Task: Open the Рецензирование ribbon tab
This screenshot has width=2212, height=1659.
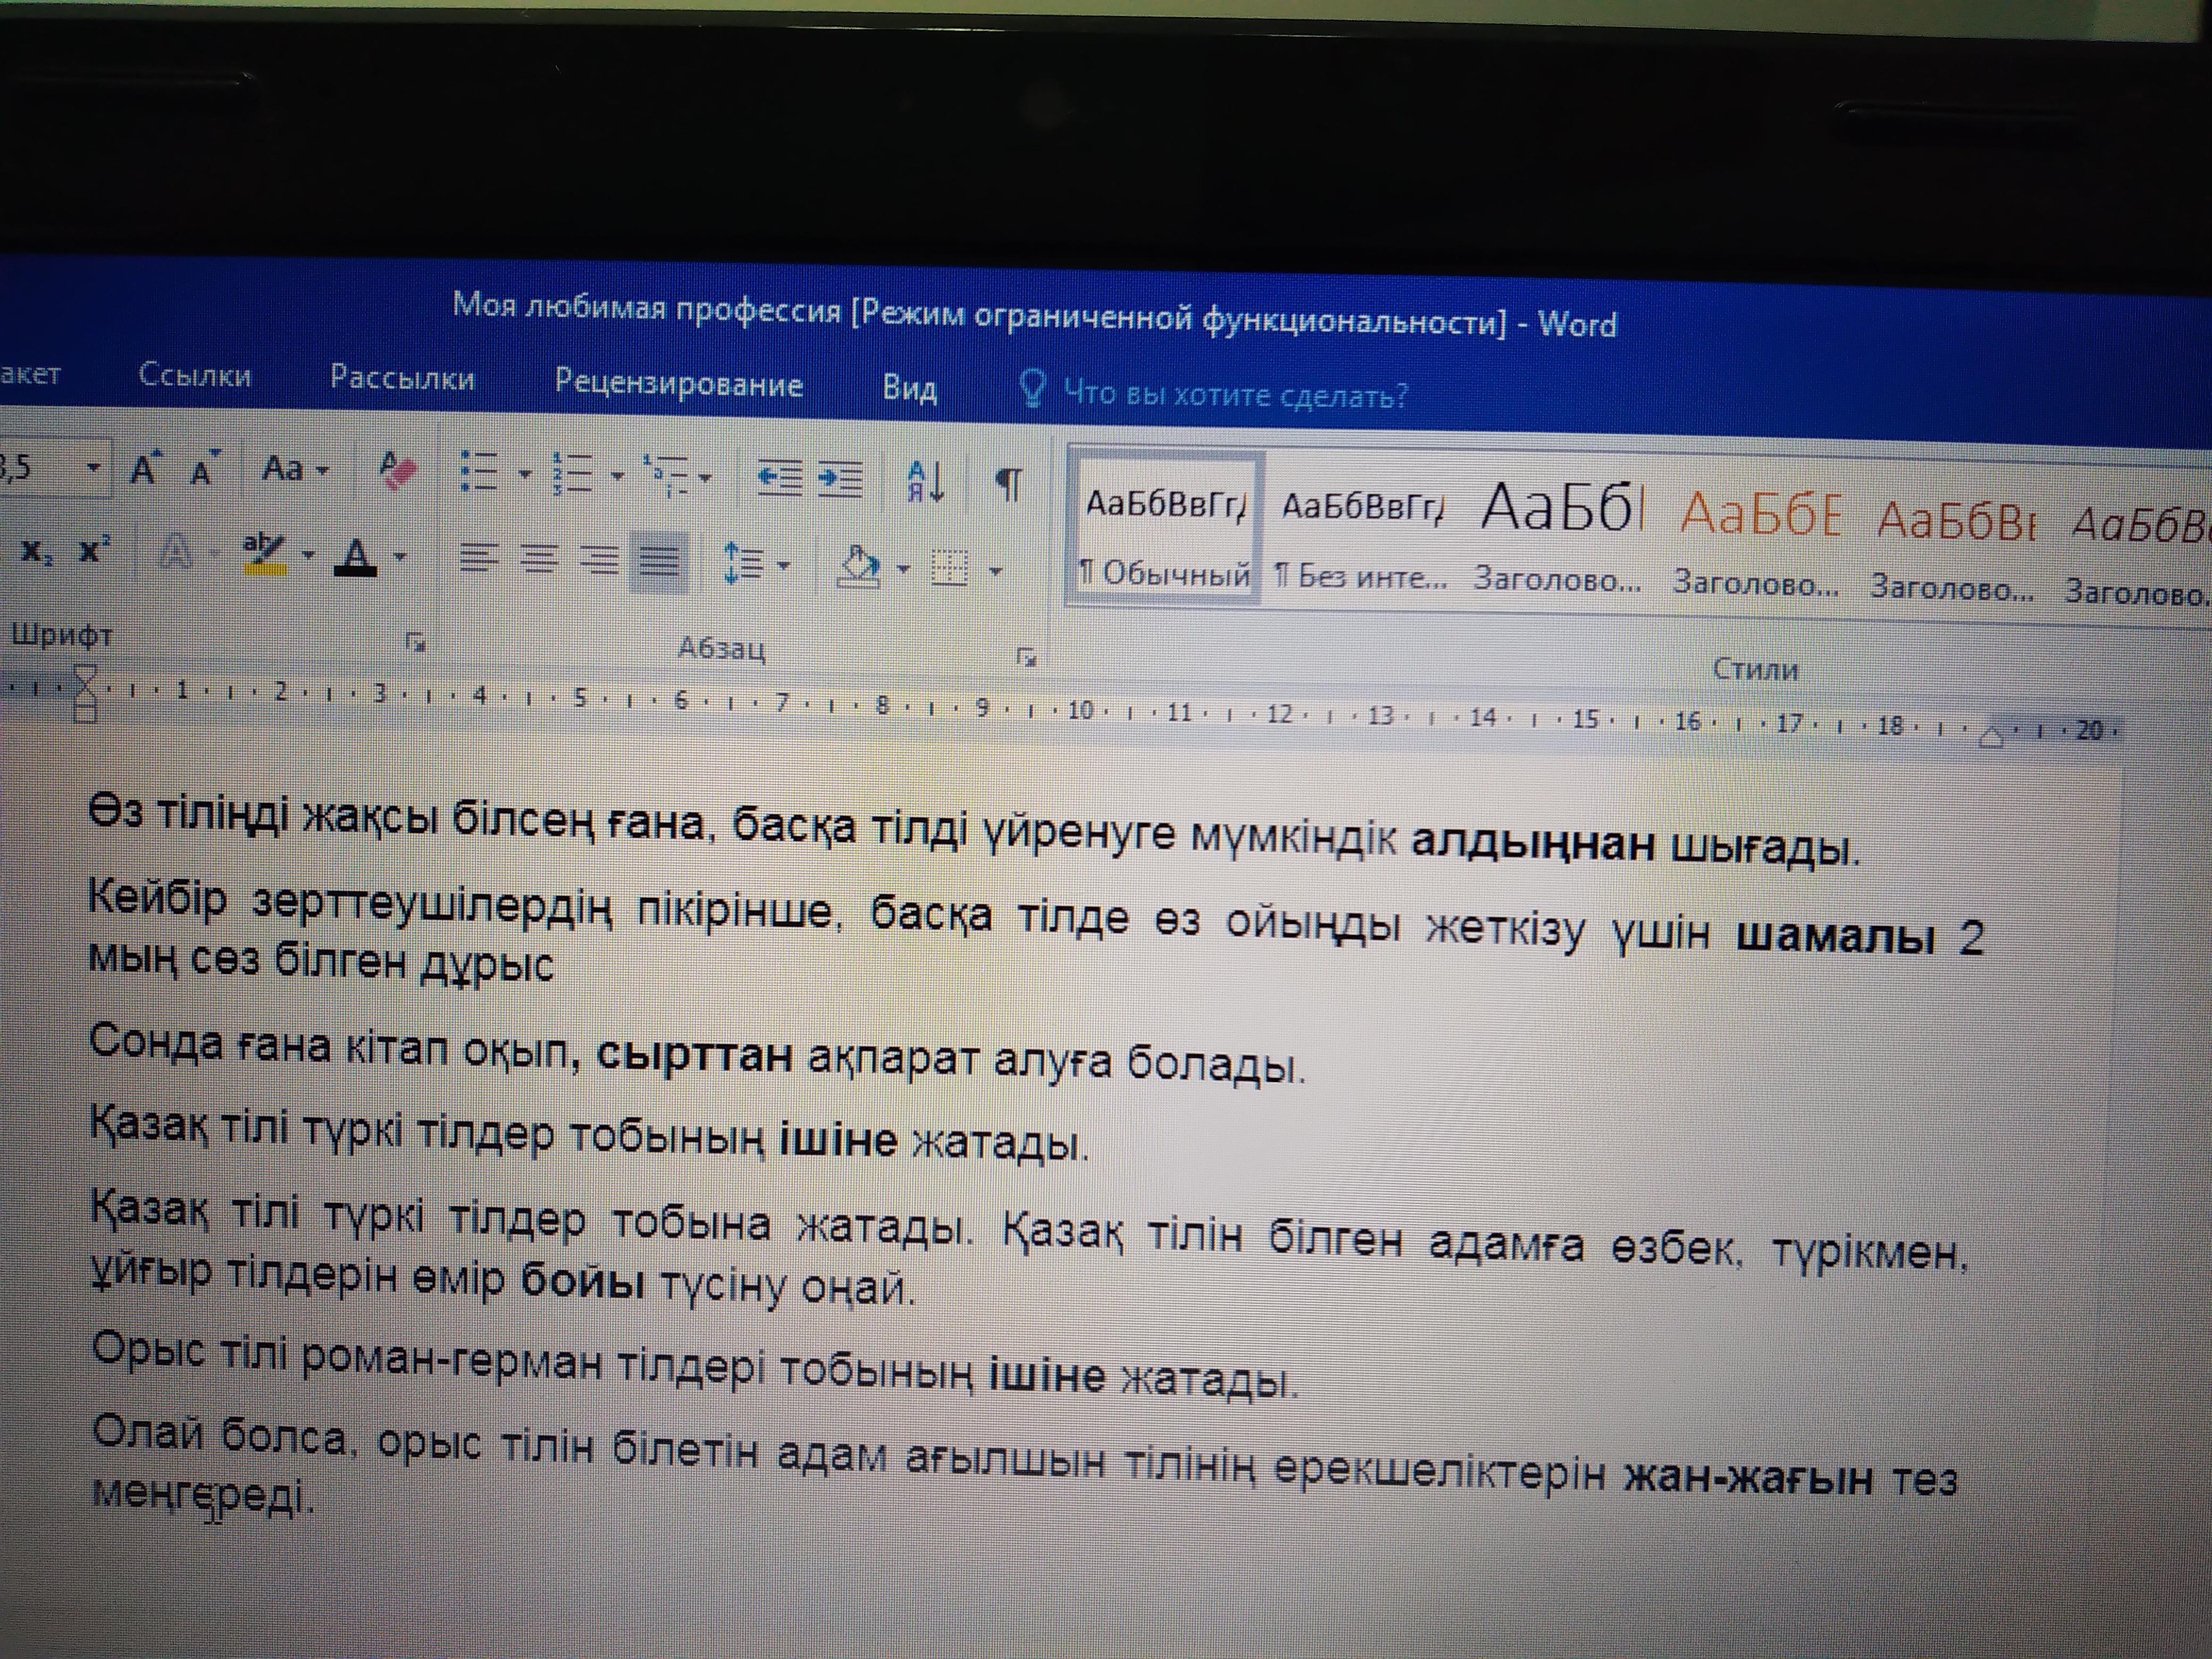Action: click(x=678, y=384)
